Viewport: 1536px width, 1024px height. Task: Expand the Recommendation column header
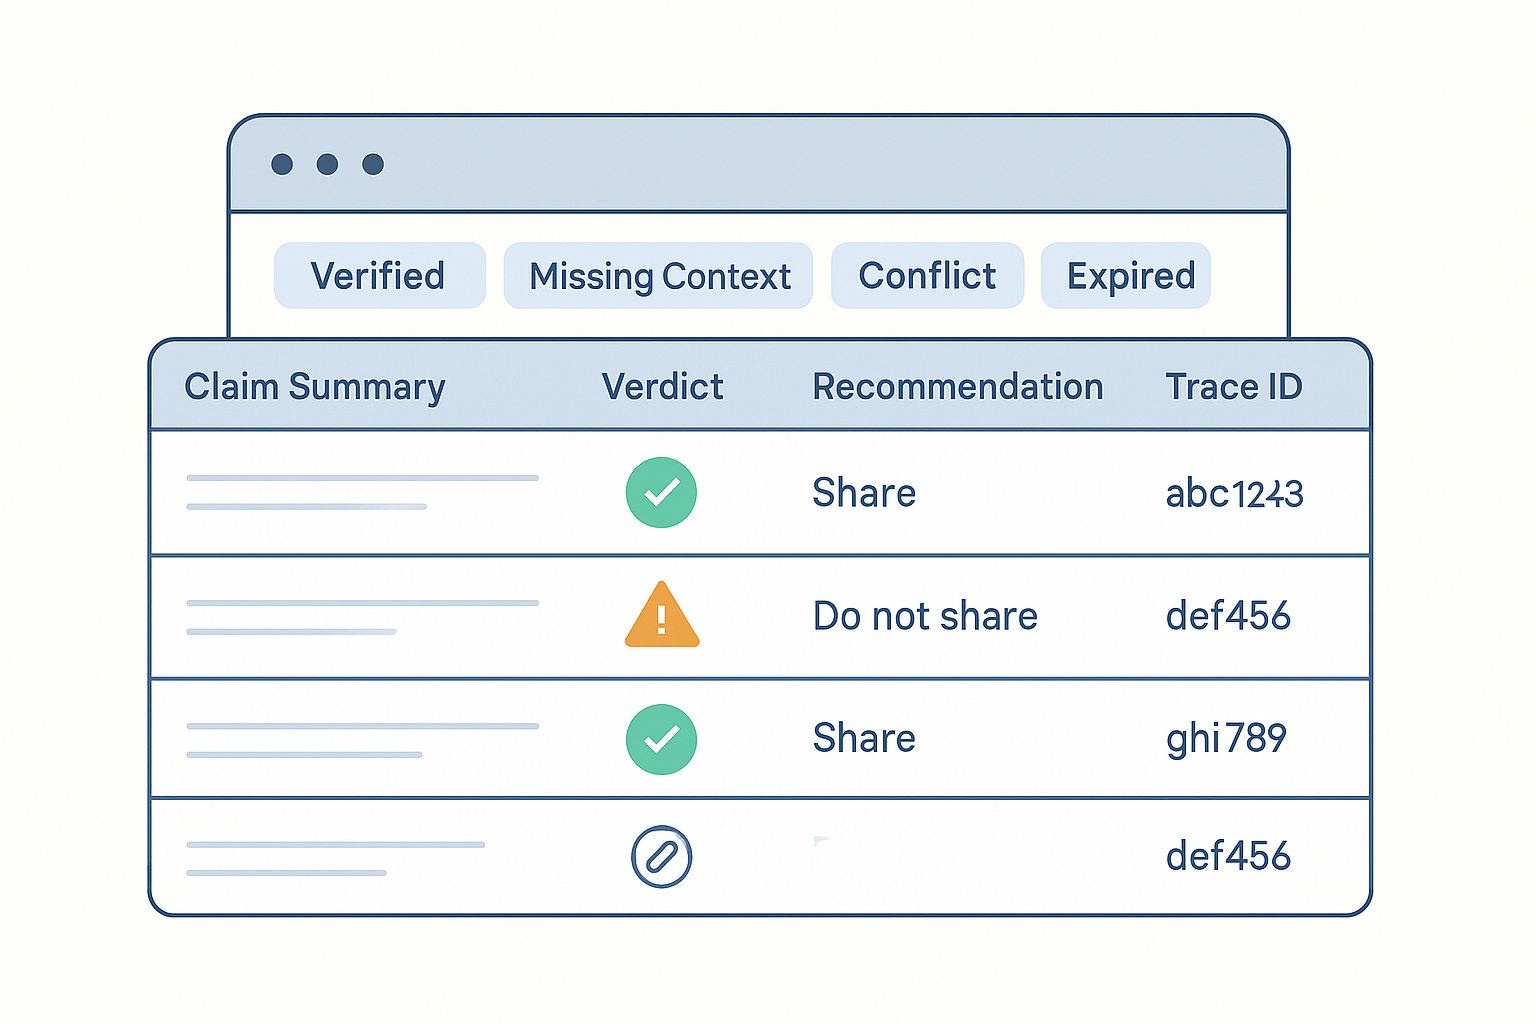[x=958, y=387]
